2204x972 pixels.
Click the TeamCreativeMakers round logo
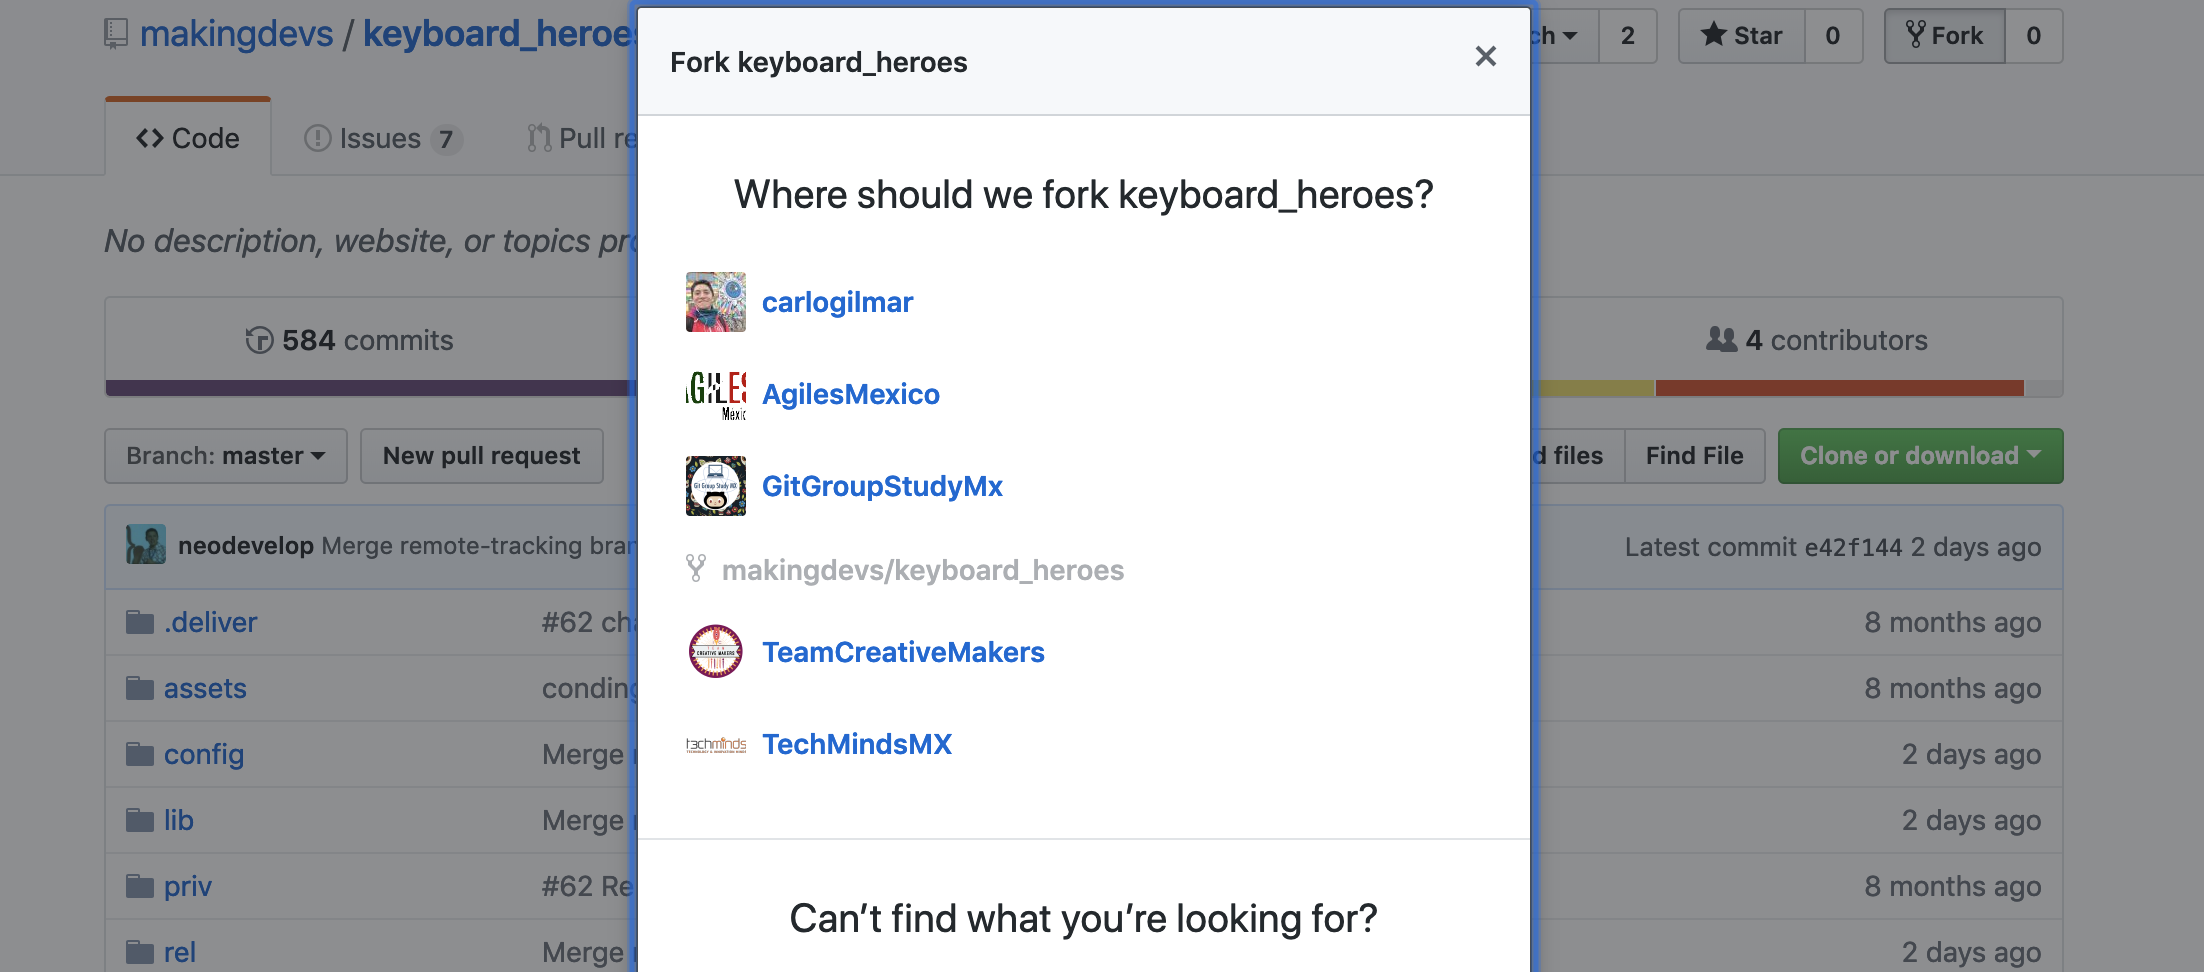coord(715,652)
